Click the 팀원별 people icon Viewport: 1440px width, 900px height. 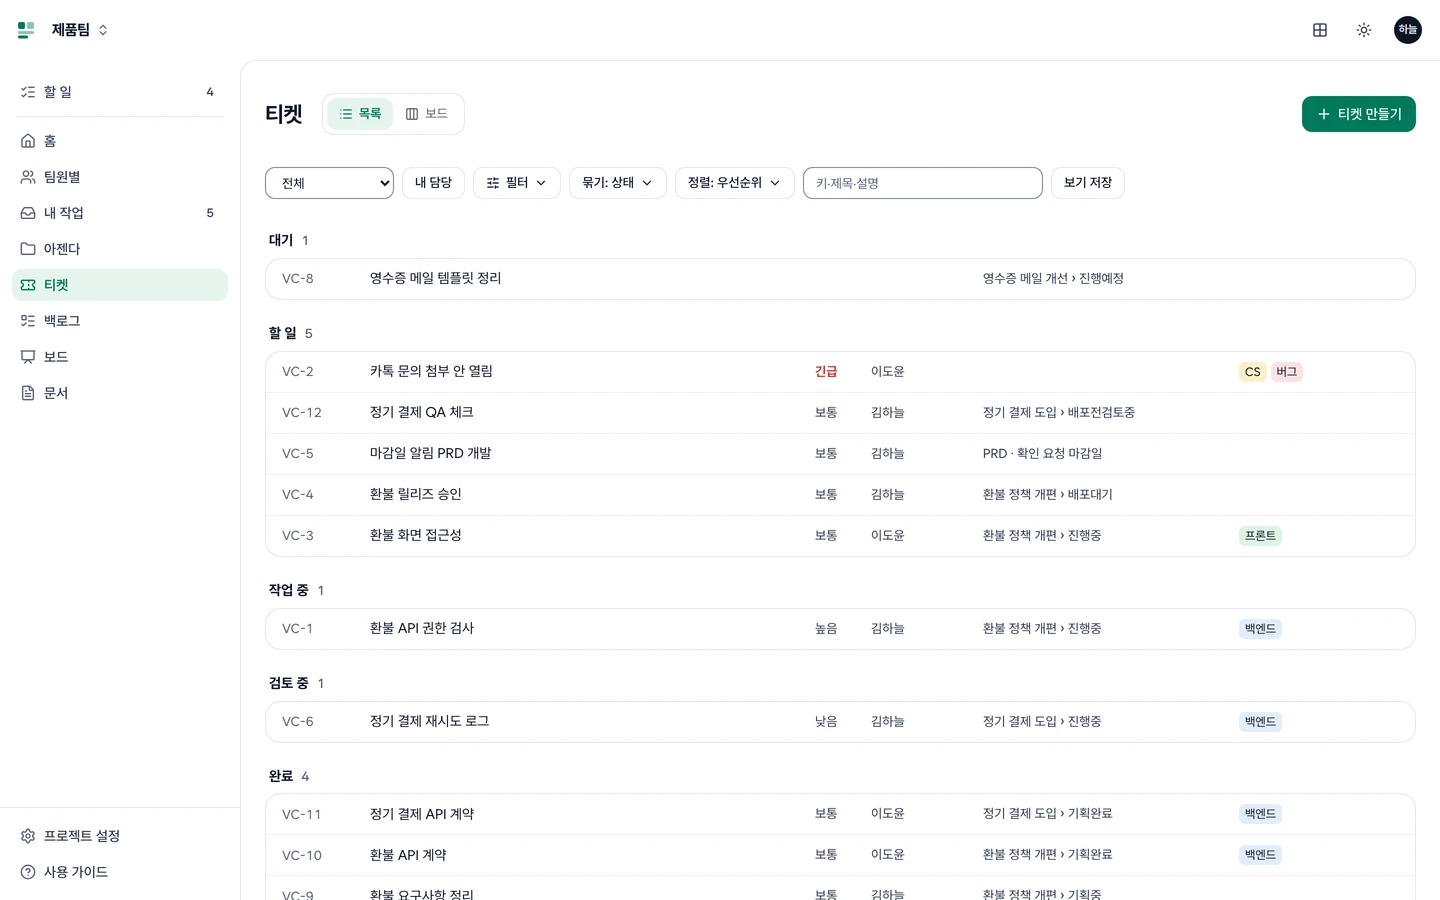[x=28, y=177]
